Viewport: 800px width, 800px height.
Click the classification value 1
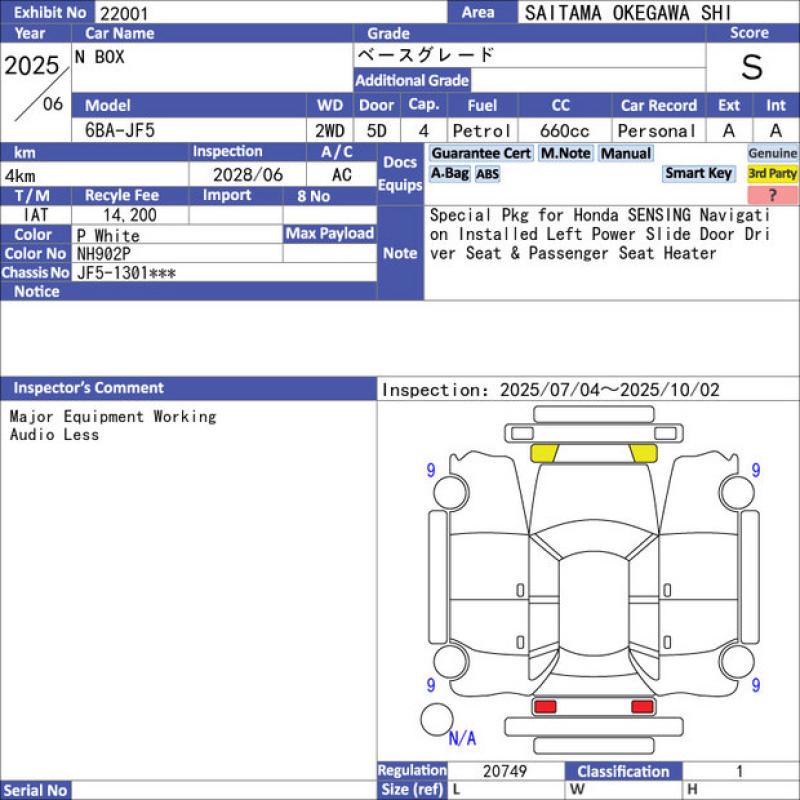pyautogui.click(x=739, y=771)
